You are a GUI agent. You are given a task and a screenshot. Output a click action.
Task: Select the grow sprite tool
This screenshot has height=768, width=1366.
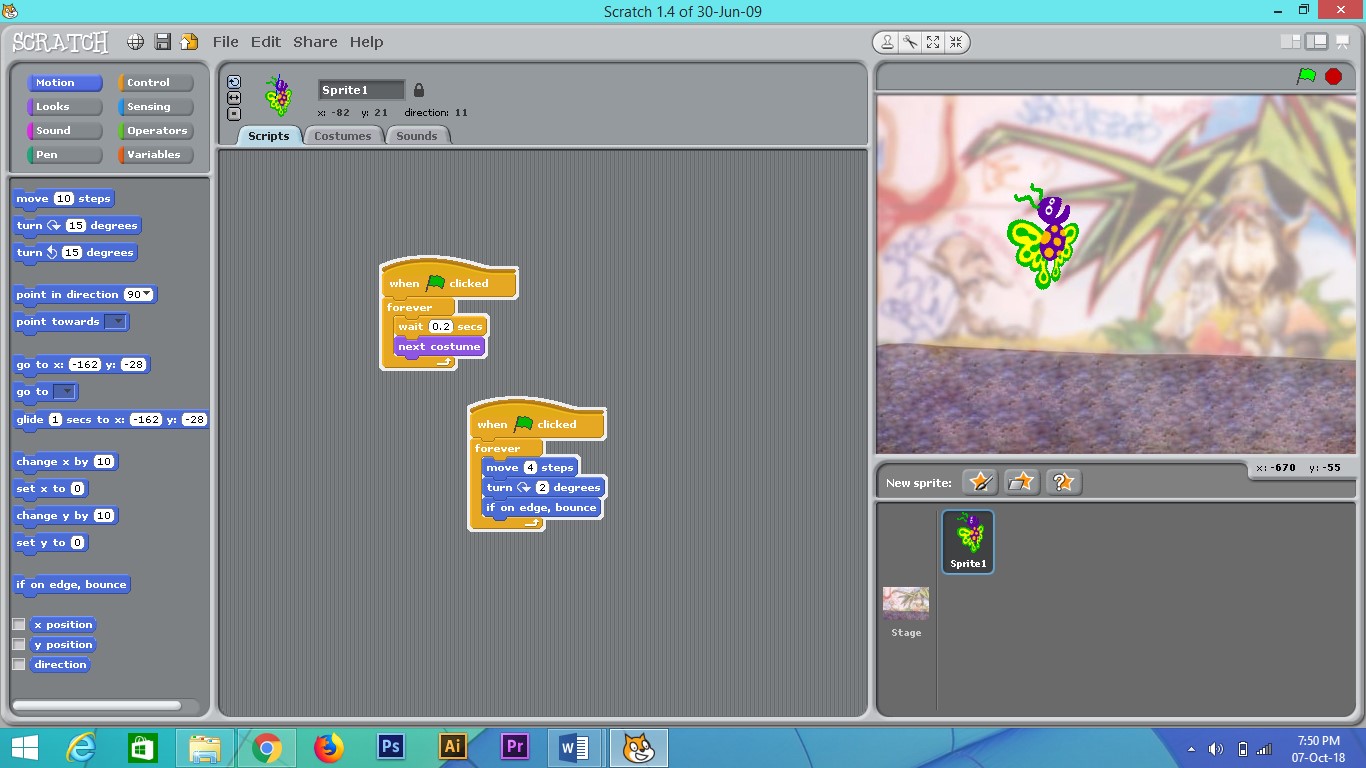(934, 42)
